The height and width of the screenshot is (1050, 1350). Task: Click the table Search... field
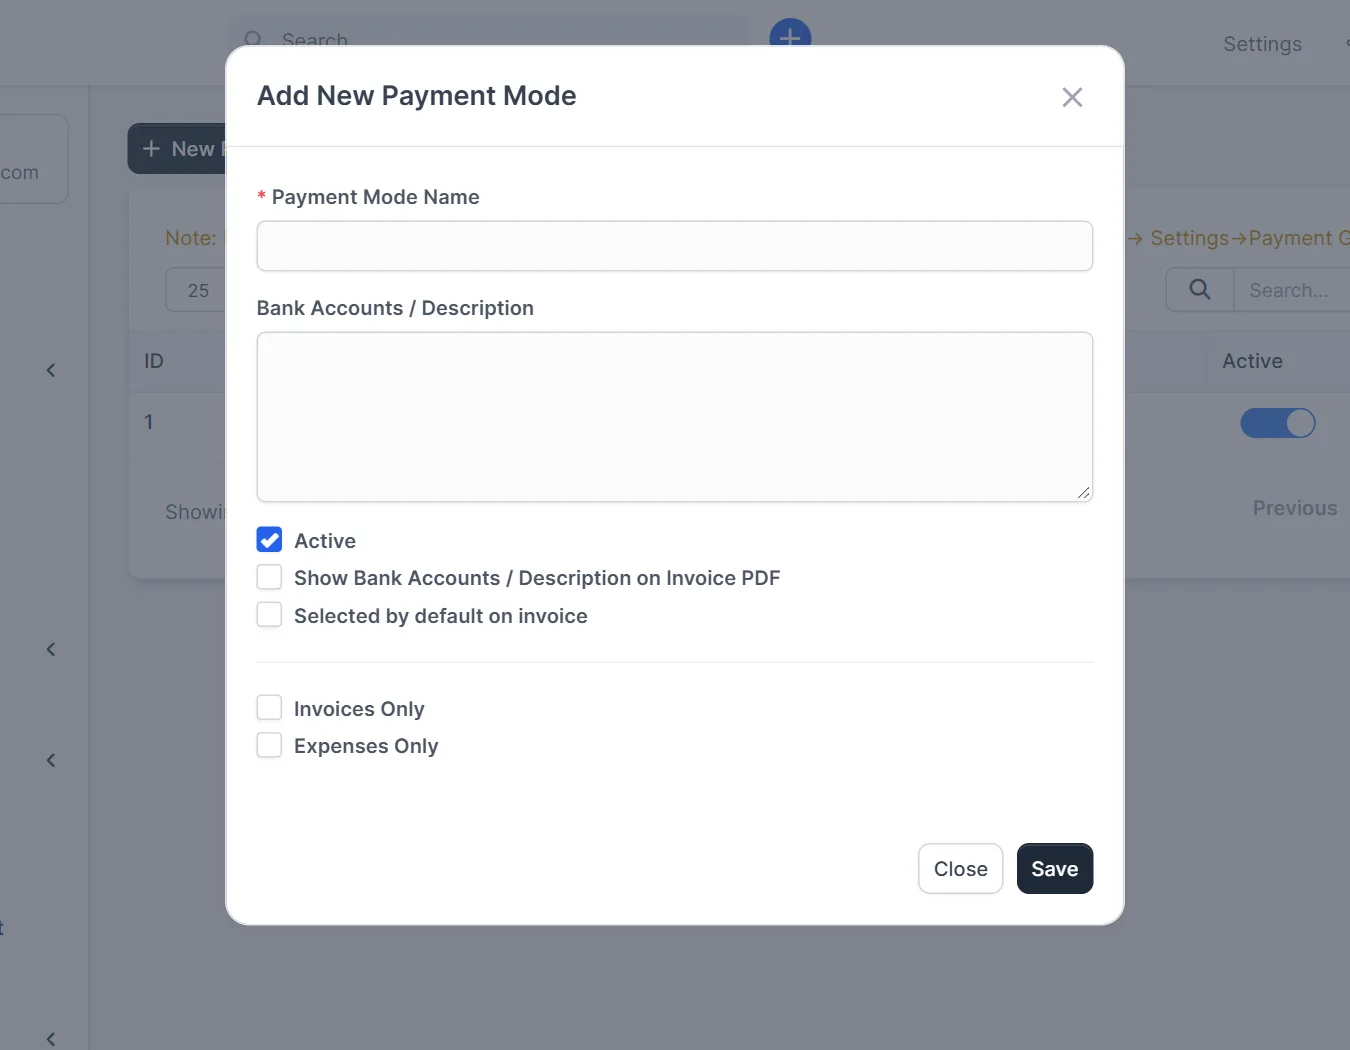tap(1292, 290)
